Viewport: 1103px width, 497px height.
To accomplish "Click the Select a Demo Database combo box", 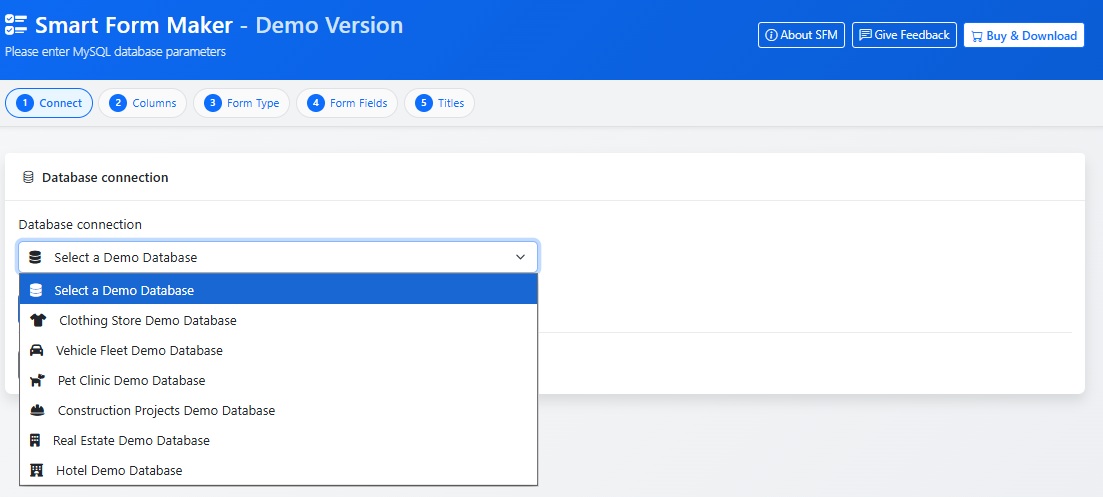I will click(x=279, y=257).
